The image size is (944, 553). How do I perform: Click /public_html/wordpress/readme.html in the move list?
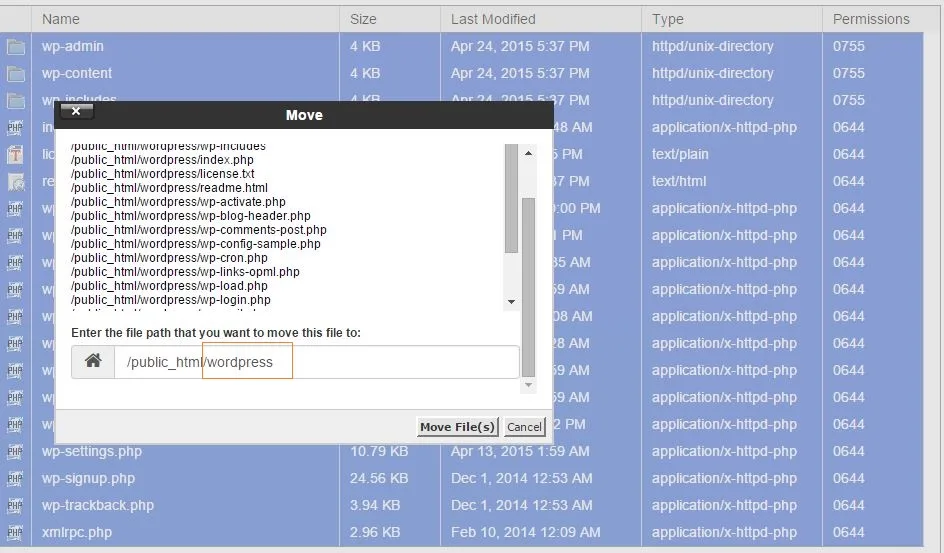point(169,188)
